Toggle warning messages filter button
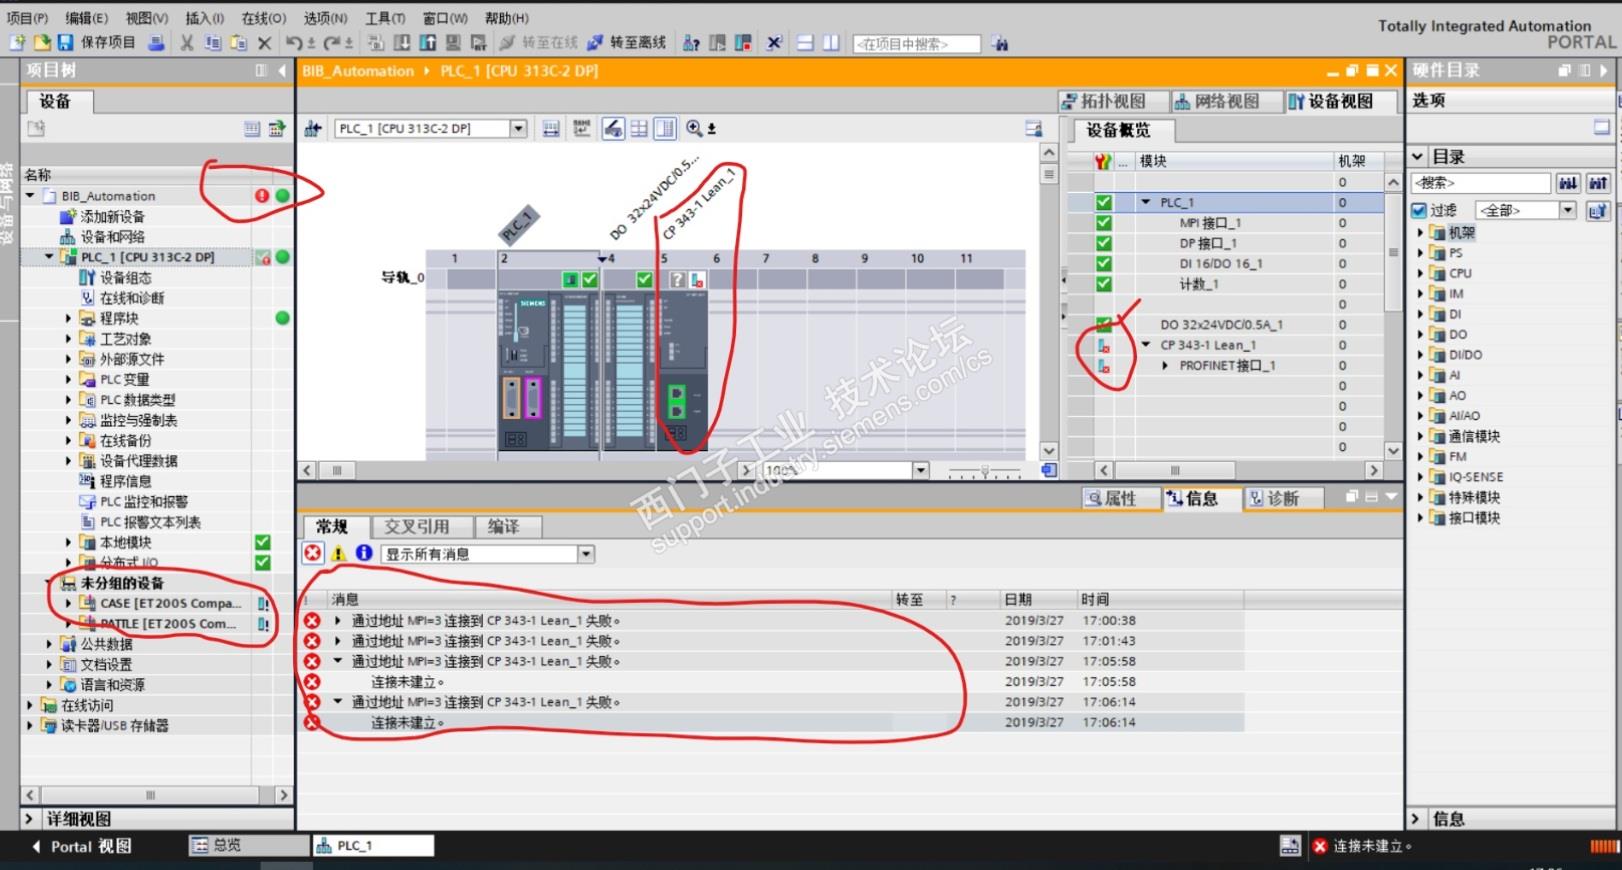Image resolution: width=1622 pixels, height=870 pixels. 339,553
